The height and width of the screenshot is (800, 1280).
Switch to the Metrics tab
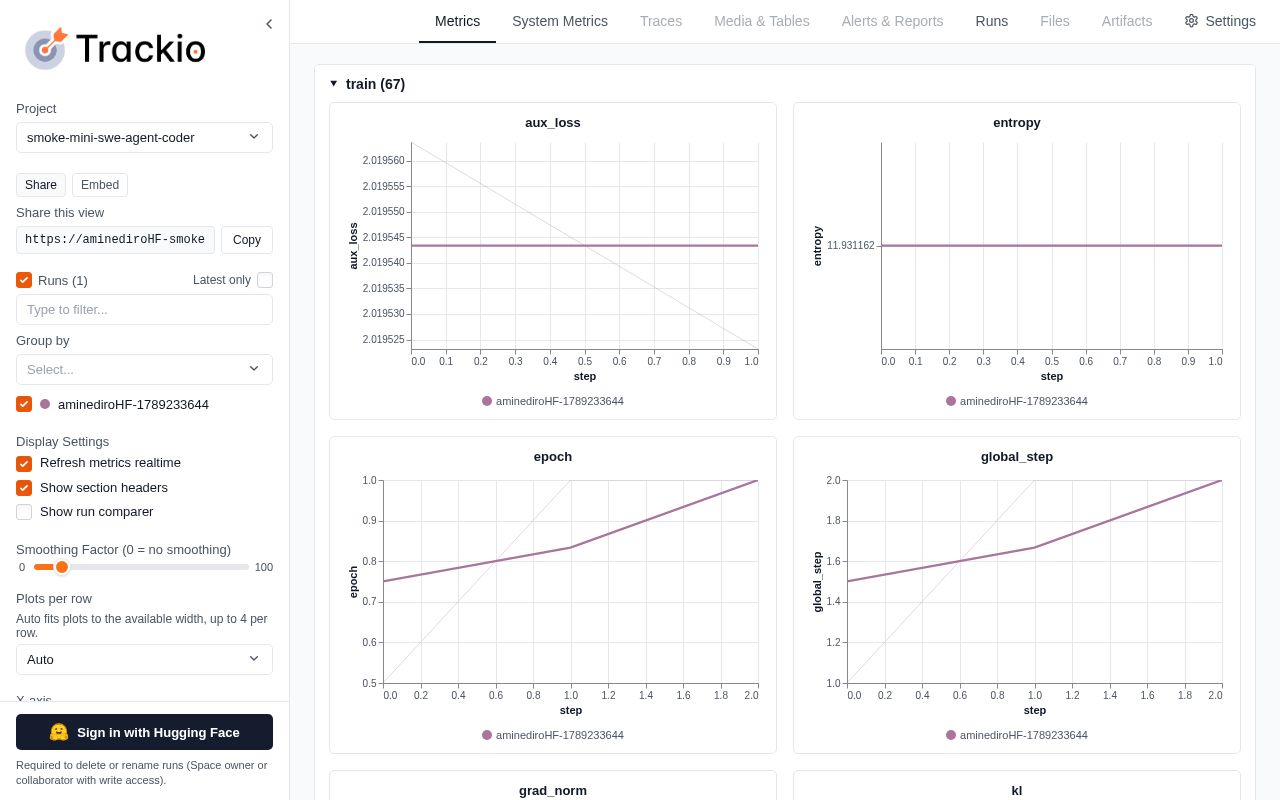[x=457, y=21]
